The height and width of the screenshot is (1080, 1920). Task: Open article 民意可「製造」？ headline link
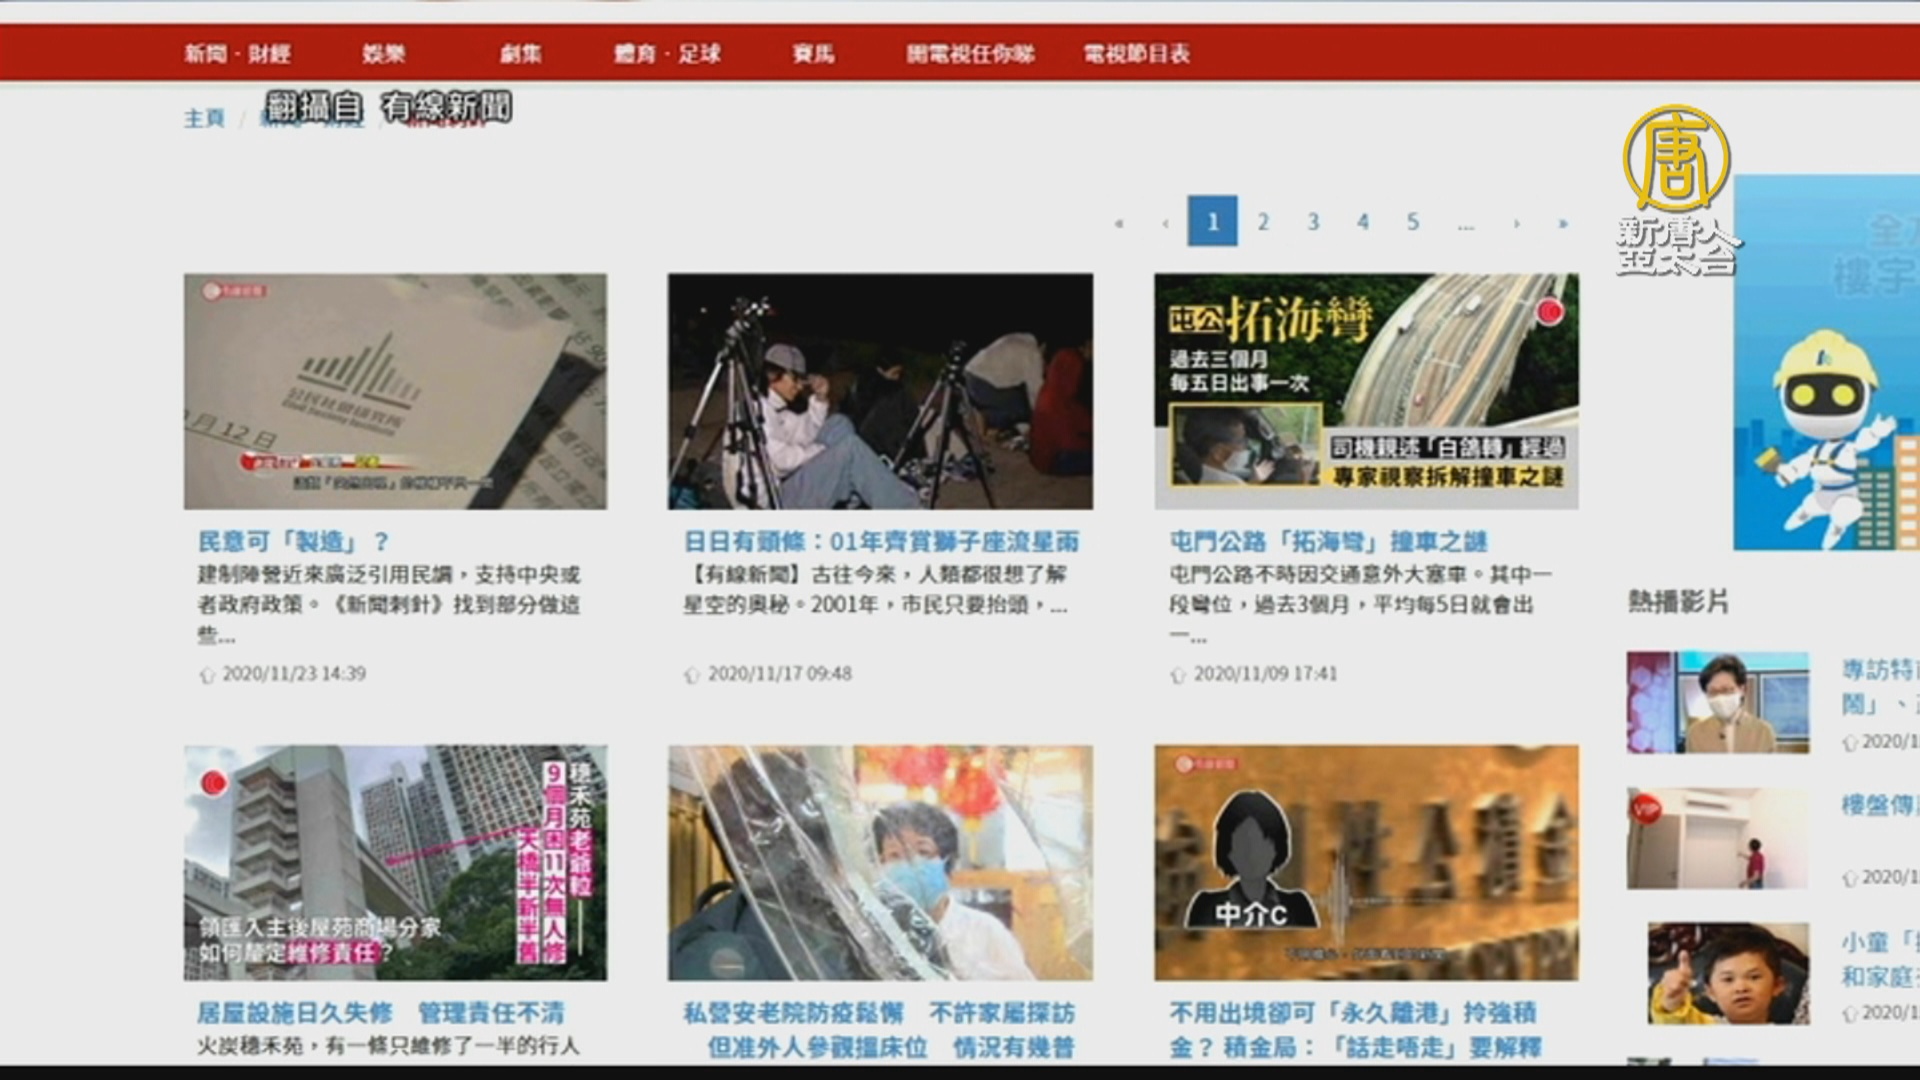click(x=293, y=542)
